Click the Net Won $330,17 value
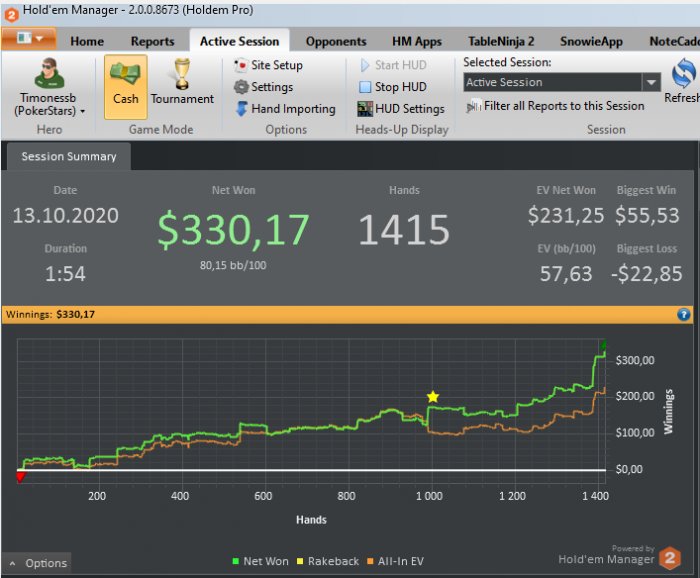This screenshot has height=578, width=700. (x=233, y=229)
